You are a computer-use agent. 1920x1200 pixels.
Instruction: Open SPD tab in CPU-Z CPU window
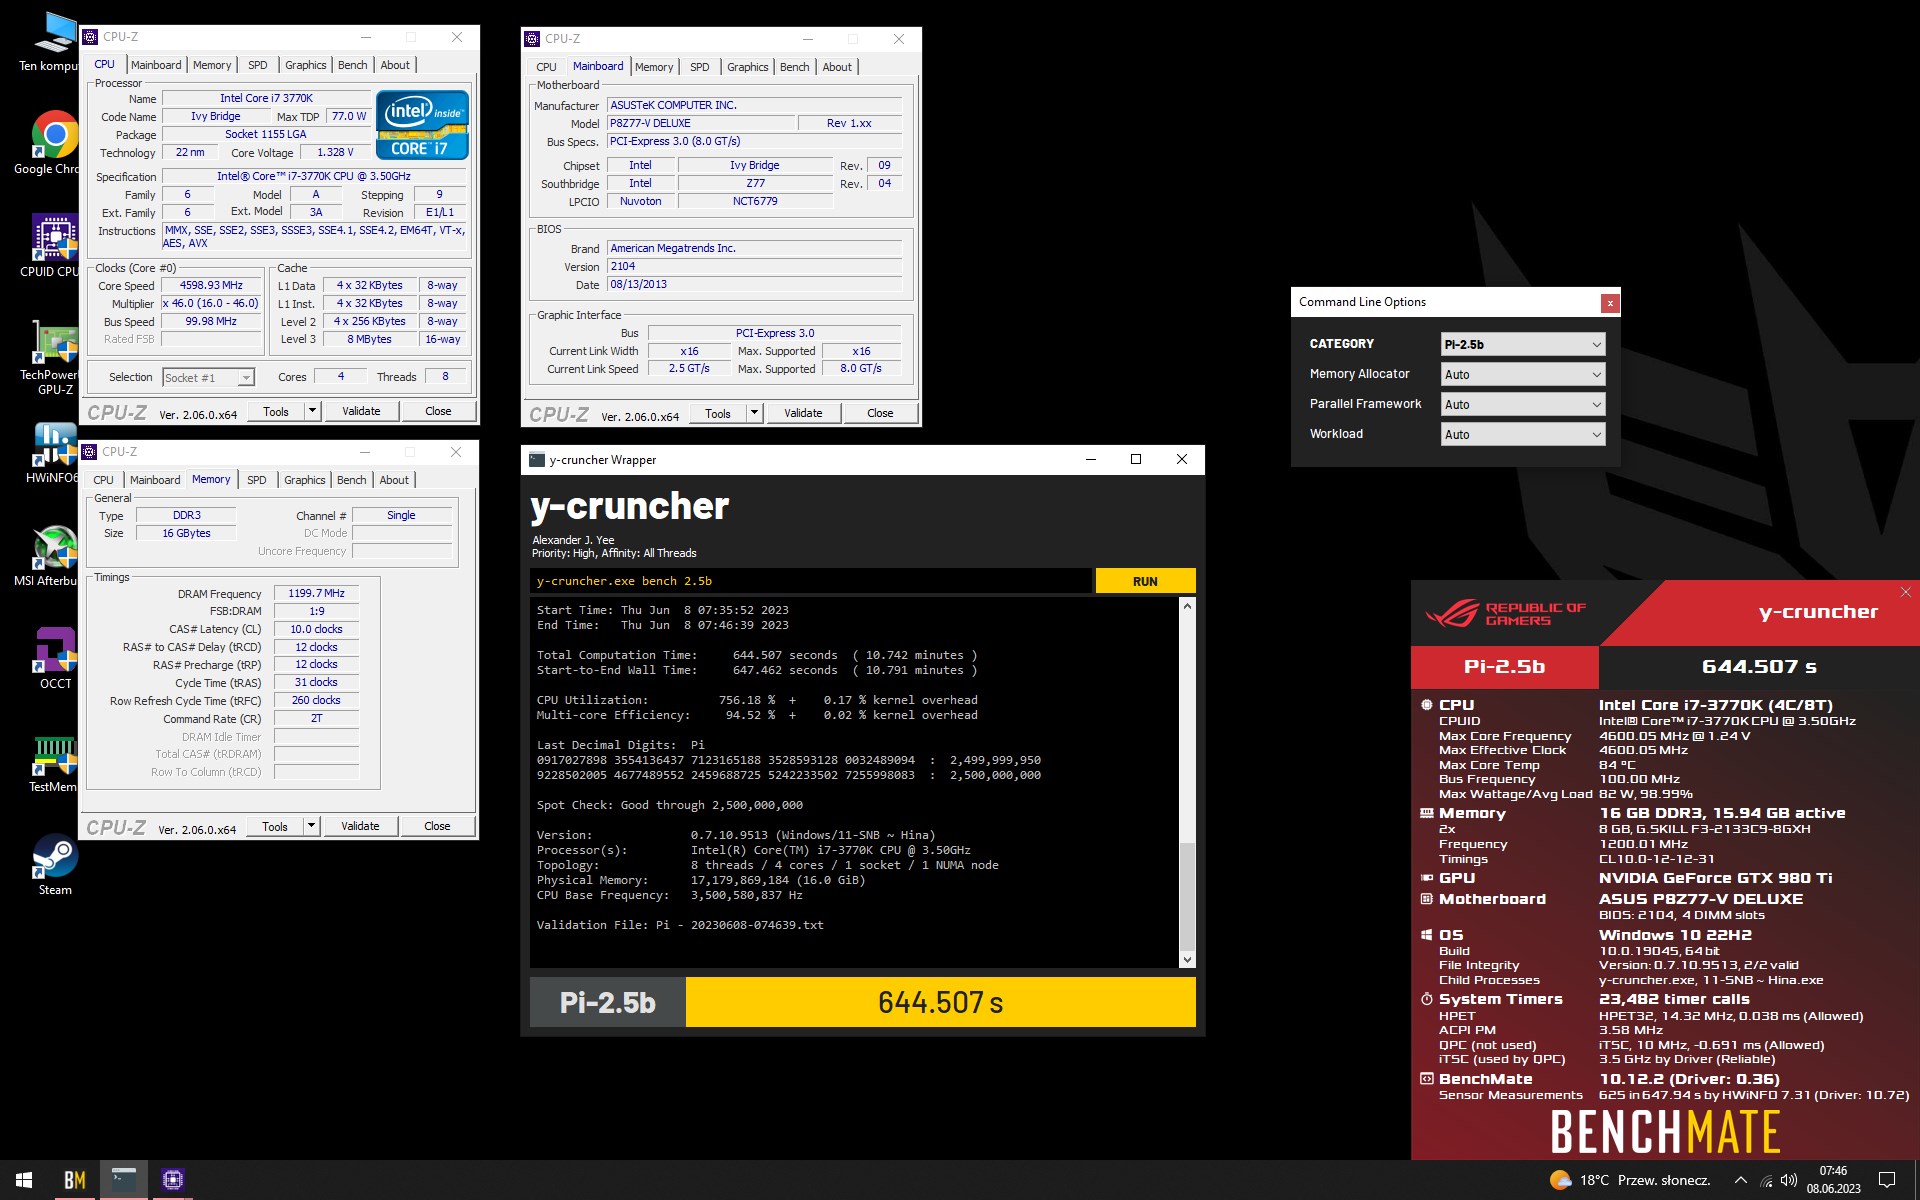click(x=258, y=65)
